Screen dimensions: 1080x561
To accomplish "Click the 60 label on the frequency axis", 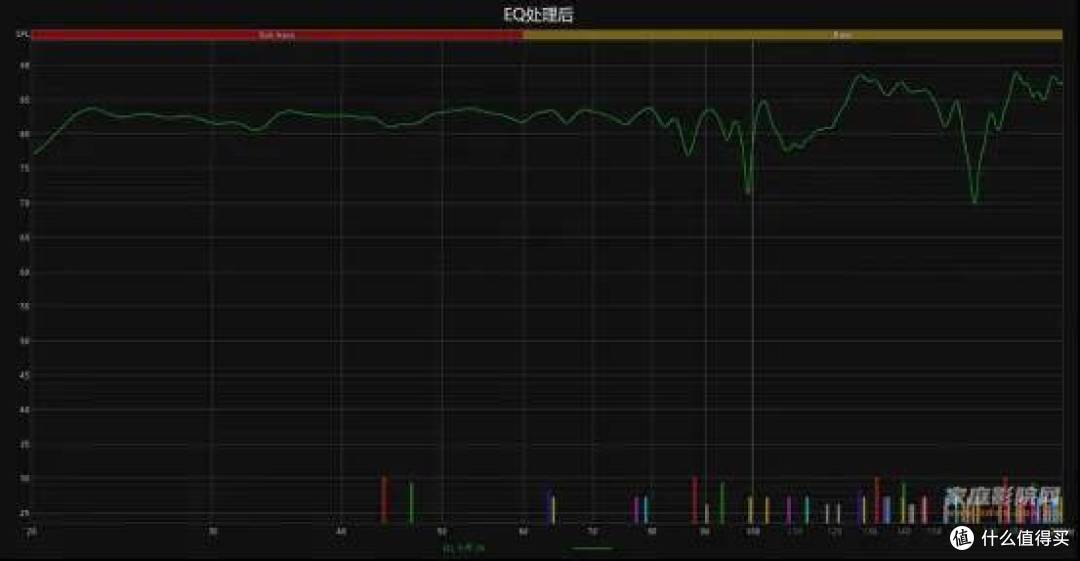I will pos(523,531).
